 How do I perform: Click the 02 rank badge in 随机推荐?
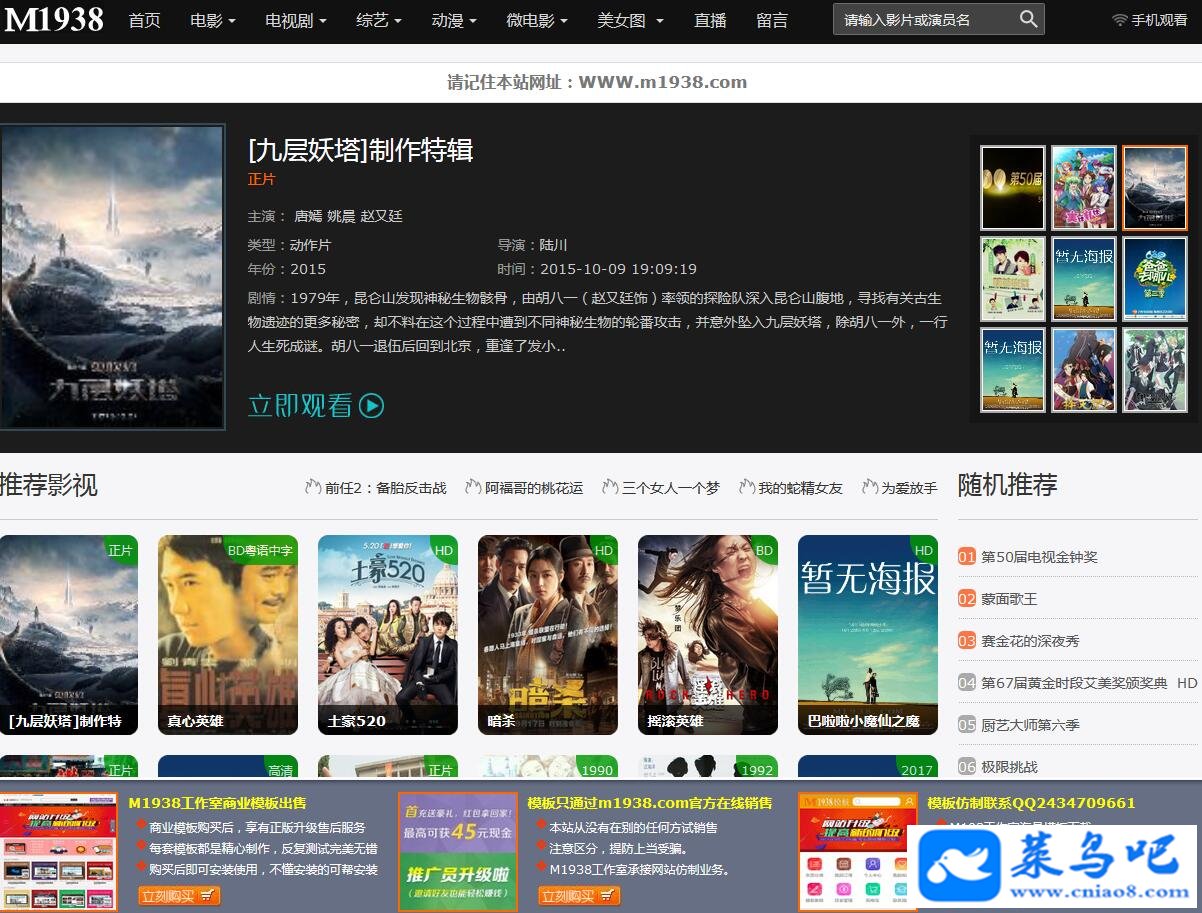pos(966,598)
